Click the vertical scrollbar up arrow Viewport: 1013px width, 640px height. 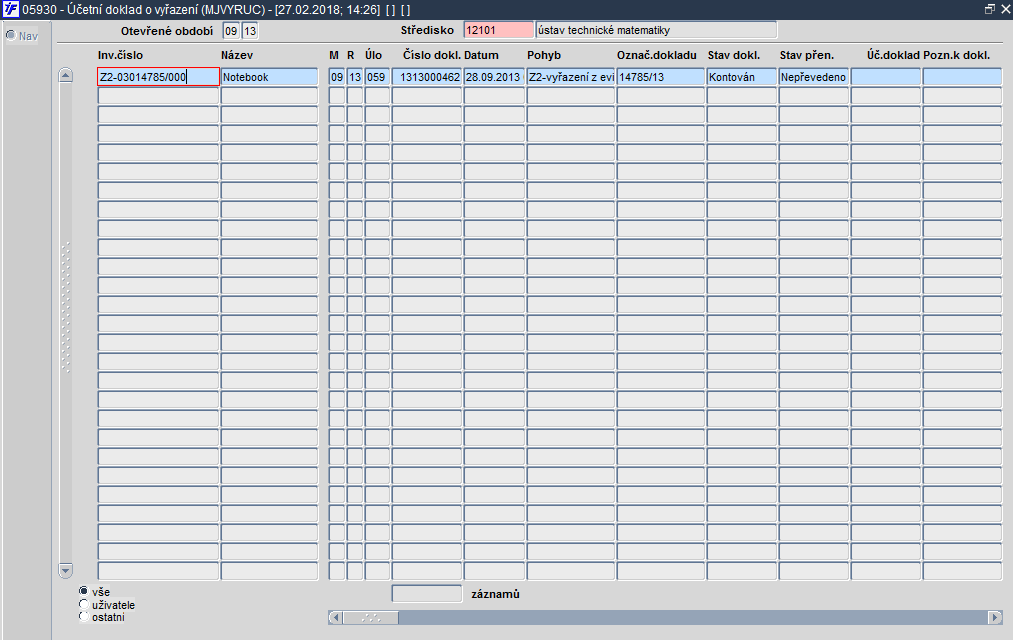tap(65, 75)
